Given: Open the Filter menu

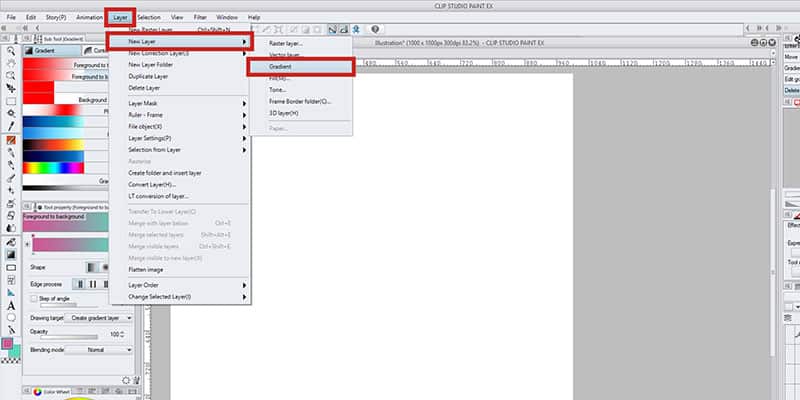Looking at the screenshot, I should [200, 17].
